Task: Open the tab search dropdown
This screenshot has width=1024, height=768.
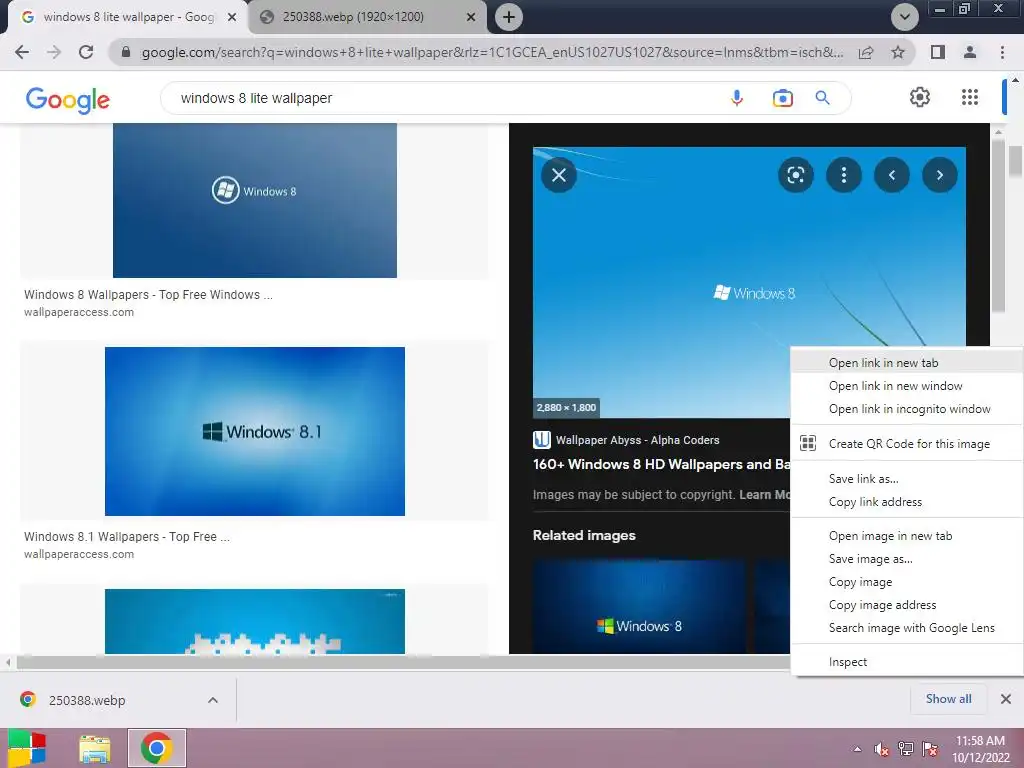Action: (x=904, y=17)
